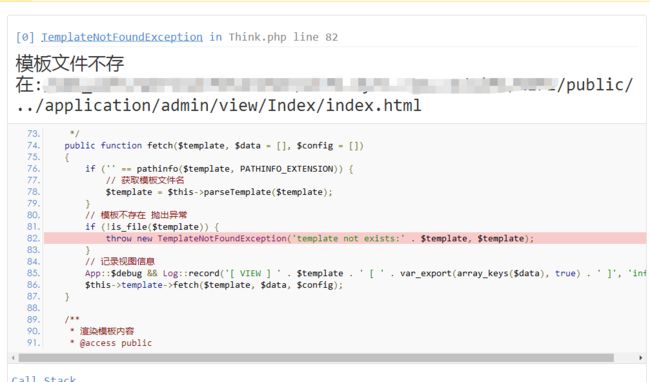Click the parseTemplate assignment on line 78
The width and height of the screenshot is (650, 382).
pos(219,192)
